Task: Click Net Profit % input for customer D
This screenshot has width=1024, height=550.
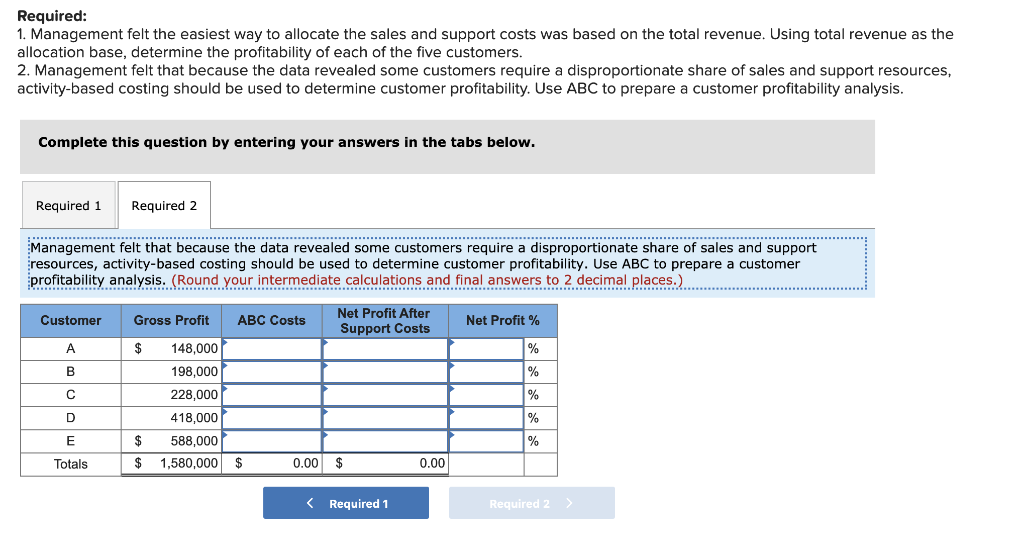Action: tap(487, 417)
